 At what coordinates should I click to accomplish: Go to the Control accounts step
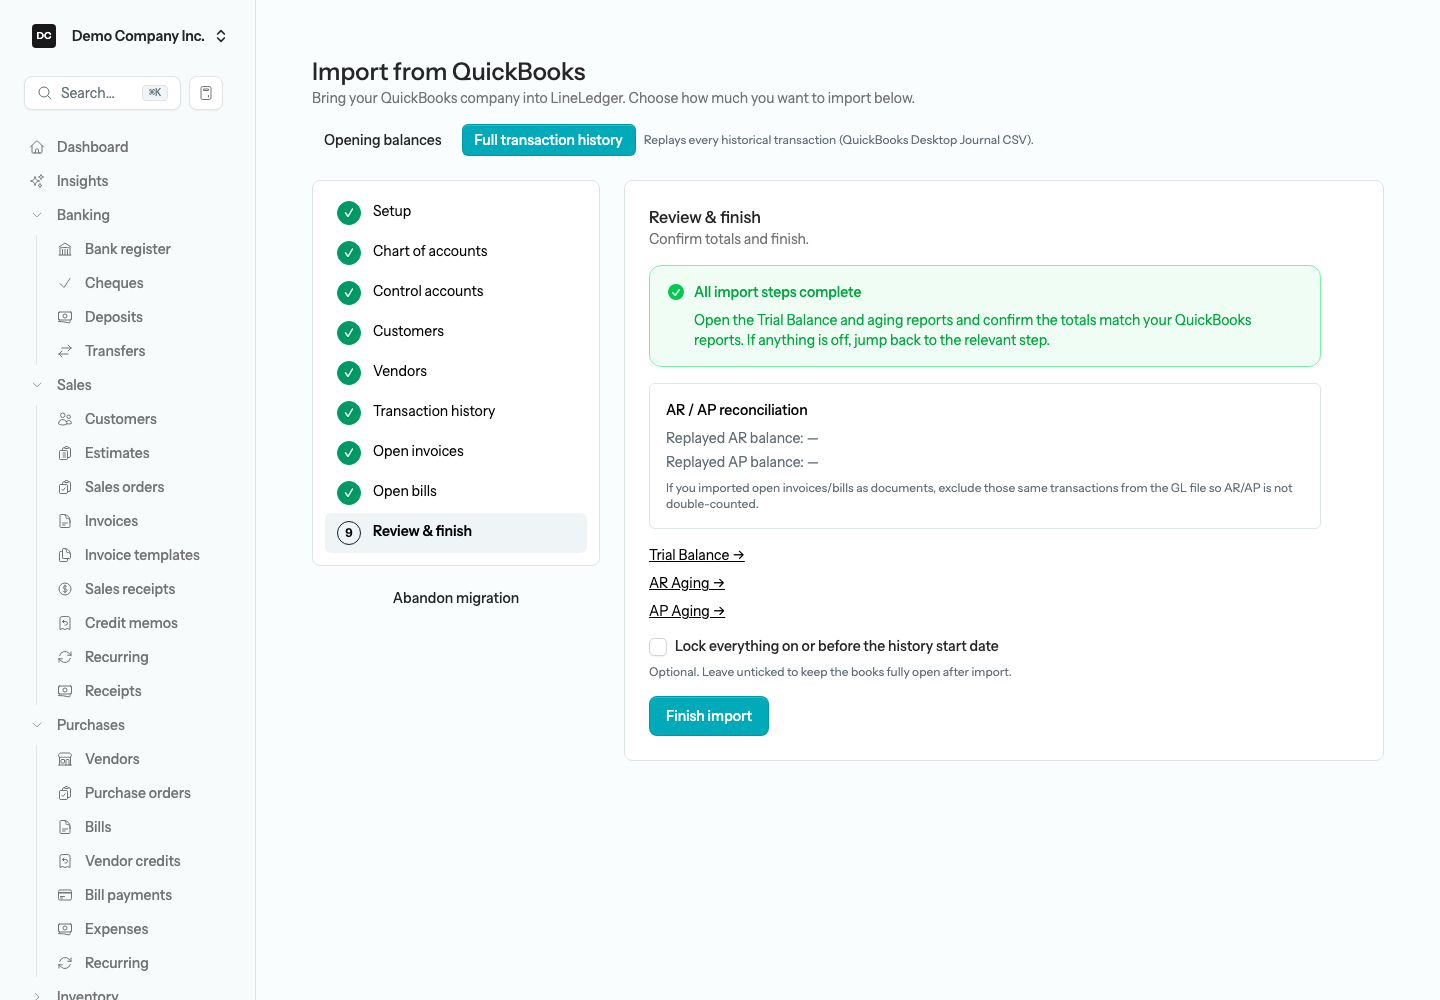point(456,292)
